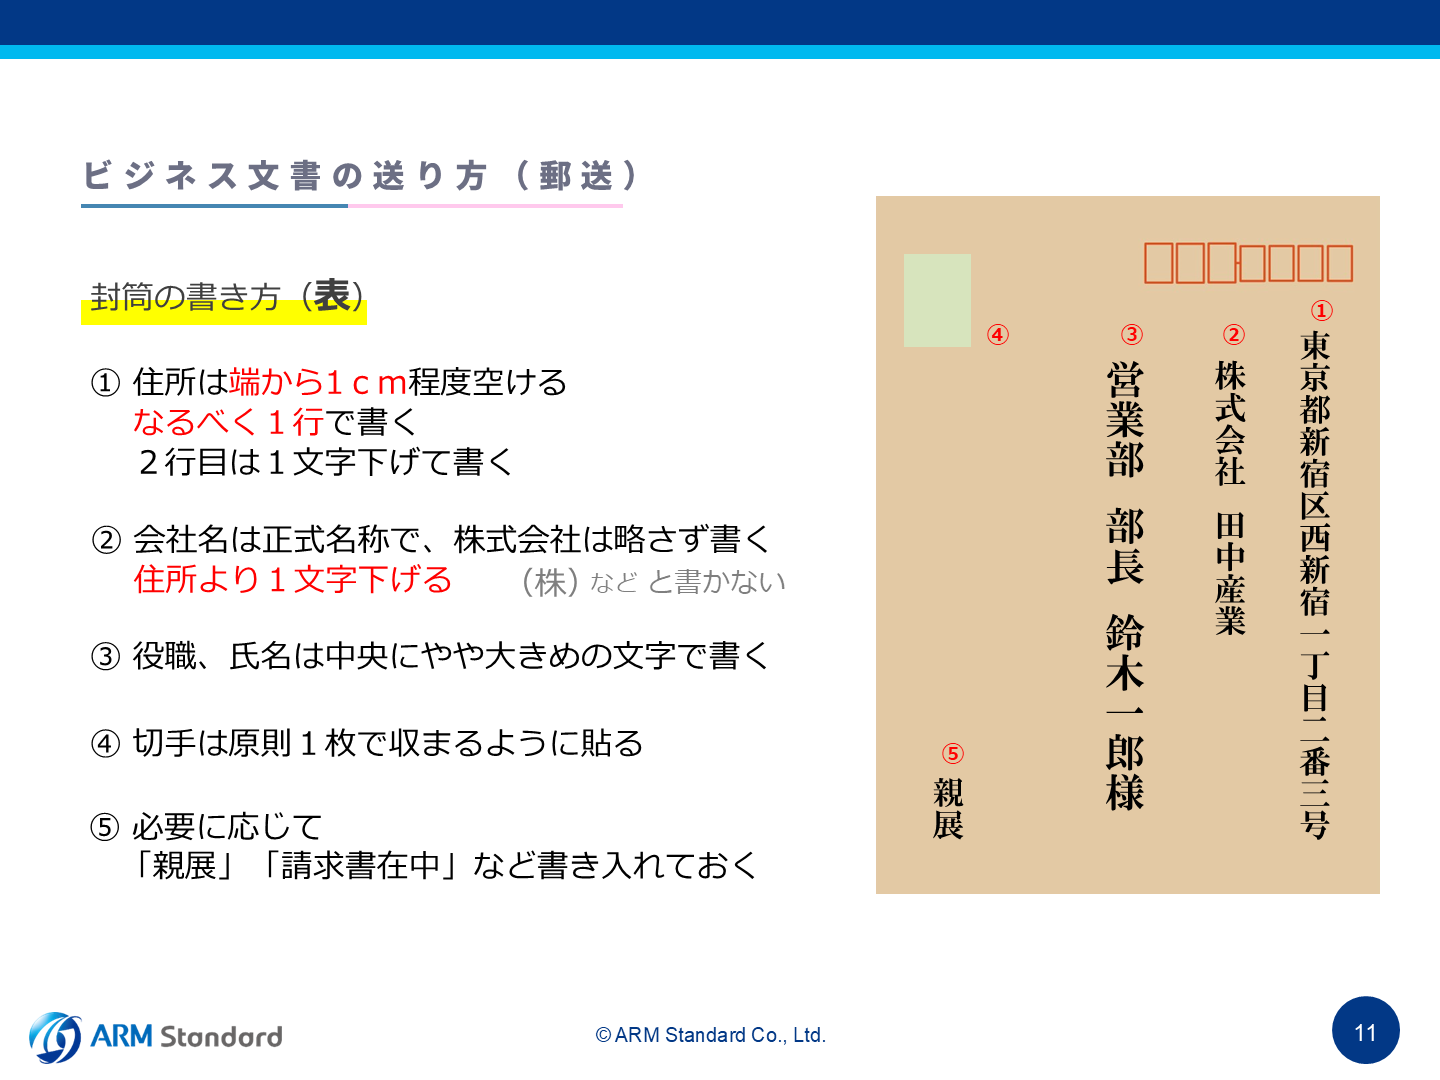Click the © ARM Standard Co., Ltd. footer
This screenshot has height=1080, width=1440.
coord(711,1035)
